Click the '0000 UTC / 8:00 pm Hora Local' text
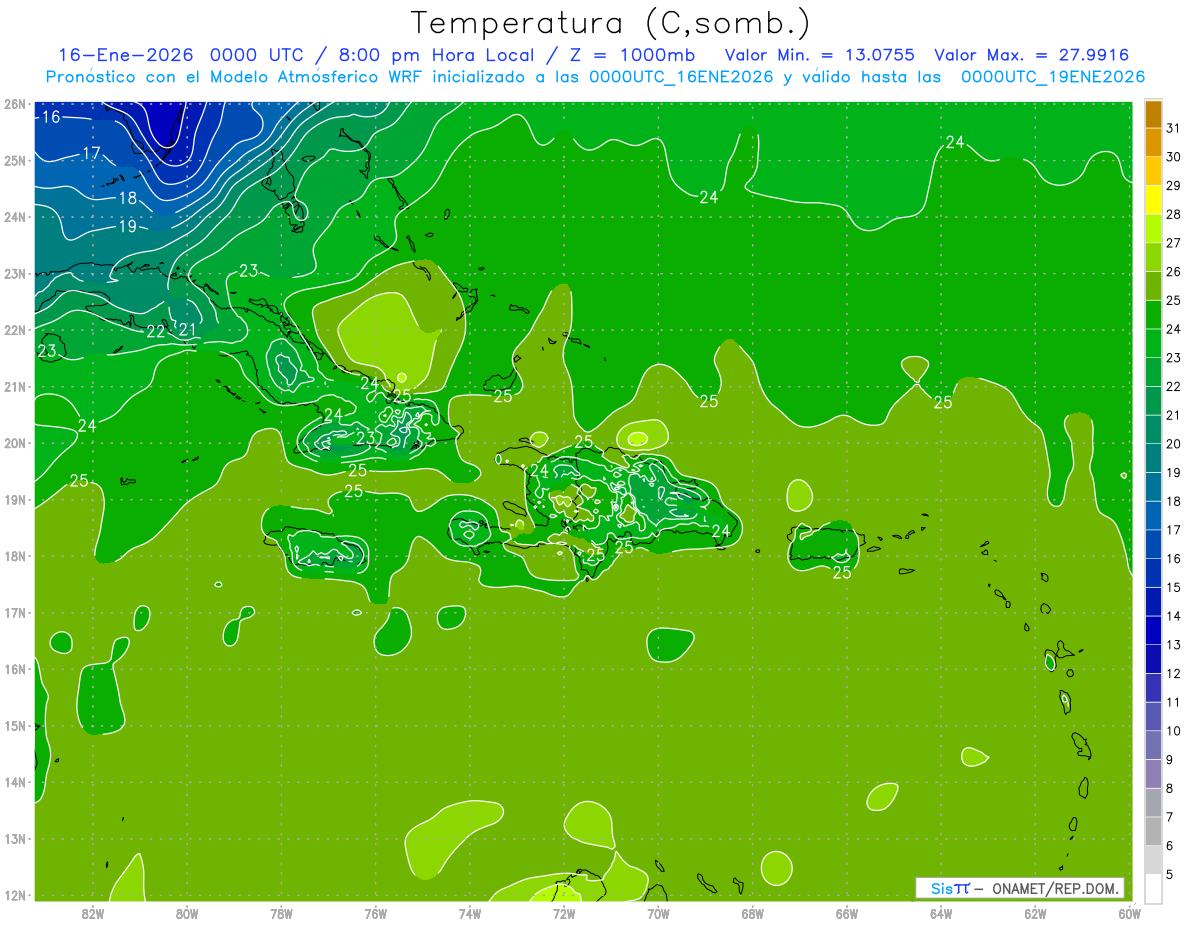This screenshot has height=927, width=1200. pyautogui.click(x=374, y=55)
